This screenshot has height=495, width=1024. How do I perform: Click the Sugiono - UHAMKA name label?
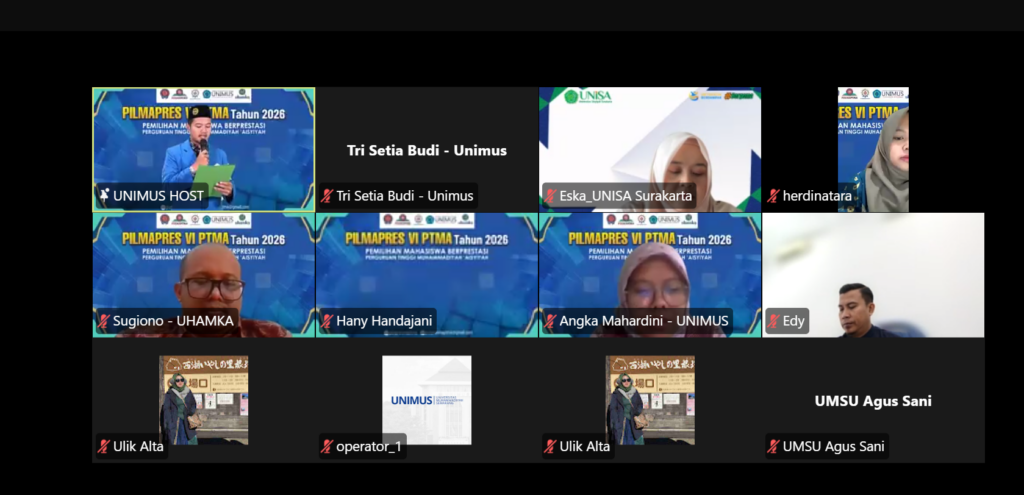tap(173, 321)
